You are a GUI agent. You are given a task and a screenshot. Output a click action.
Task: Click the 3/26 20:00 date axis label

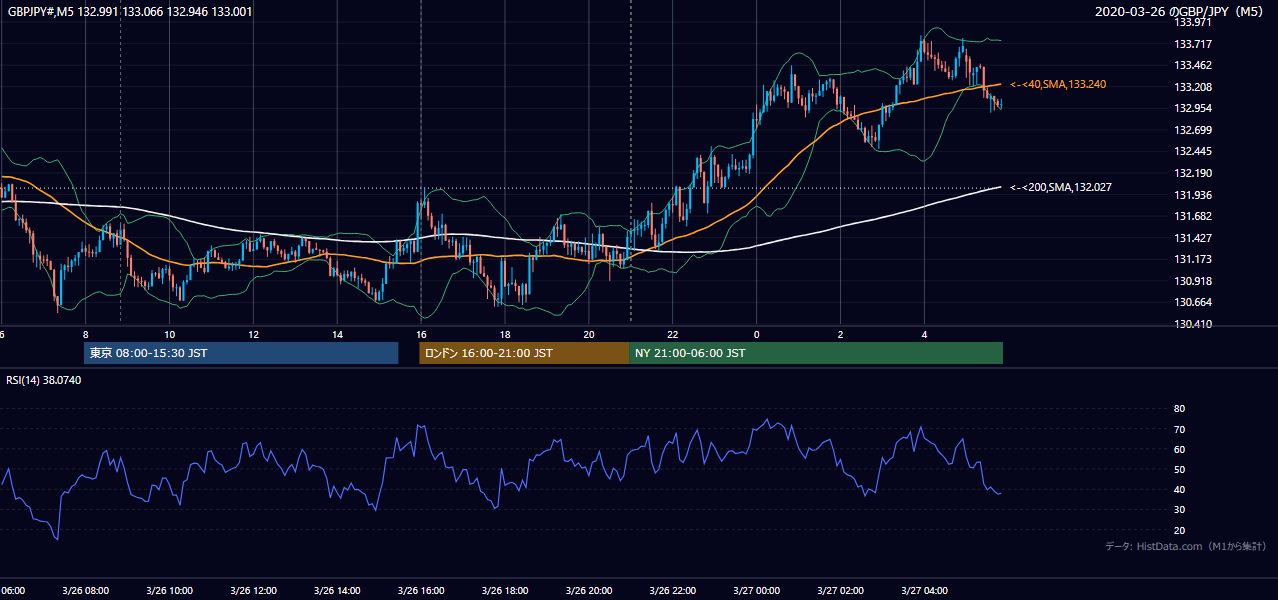(589, 591)
